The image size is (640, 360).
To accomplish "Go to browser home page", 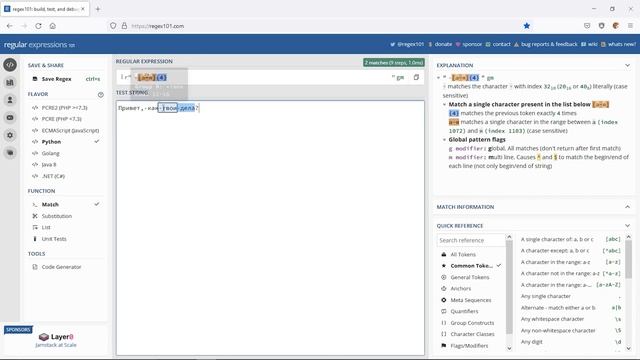I will 53,26.
